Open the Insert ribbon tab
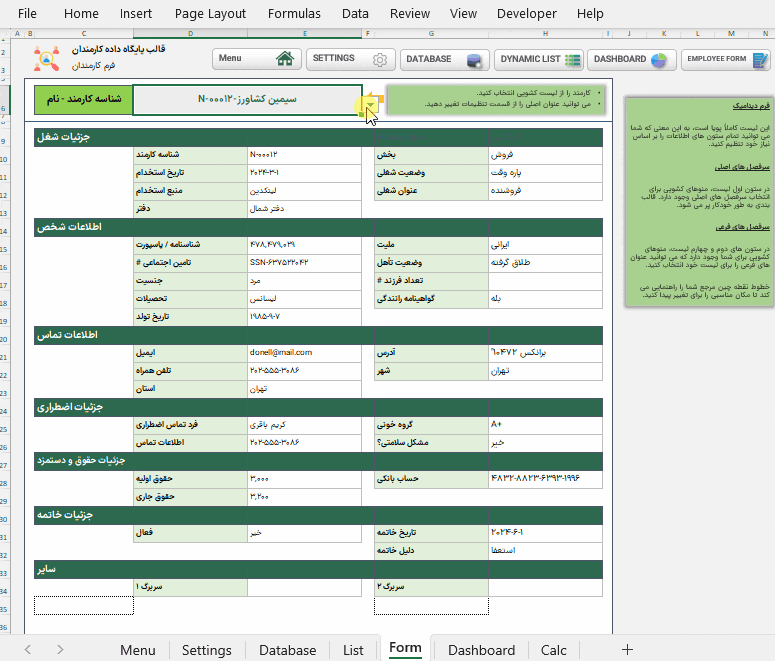The height and width of the screenshot is (661, 775). (135, 13)
